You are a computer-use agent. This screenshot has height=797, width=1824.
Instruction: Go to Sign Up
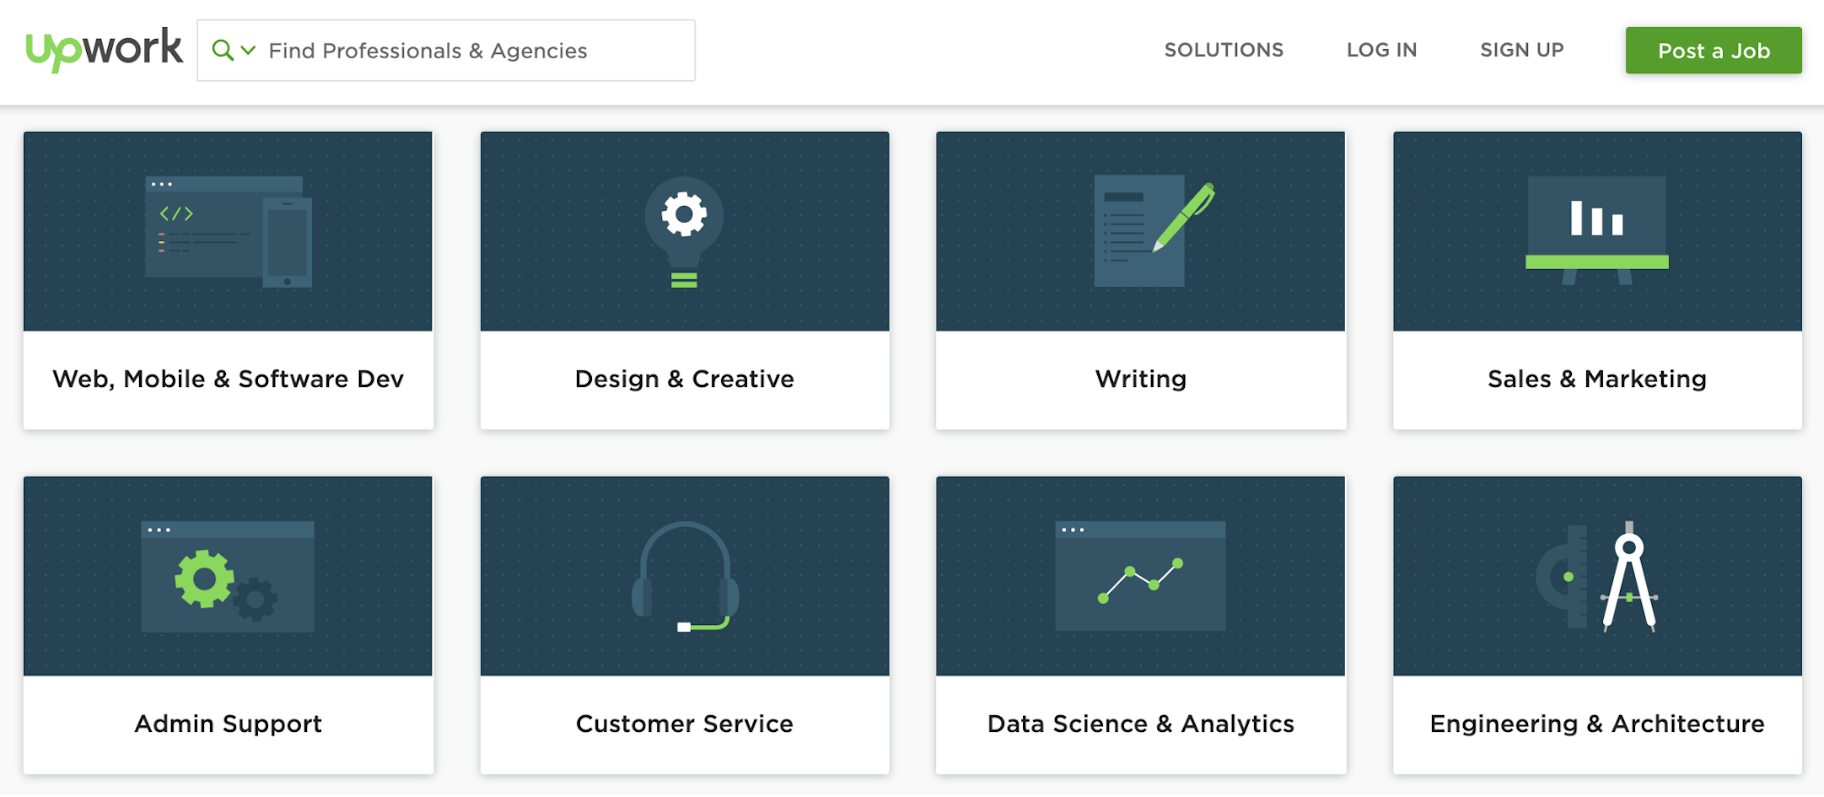coord(1521,50)
